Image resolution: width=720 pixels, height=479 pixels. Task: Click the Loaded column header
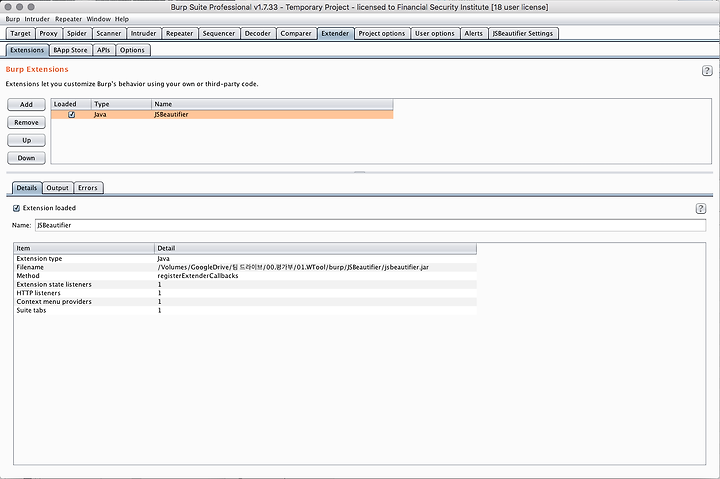(x=71, y=104)
